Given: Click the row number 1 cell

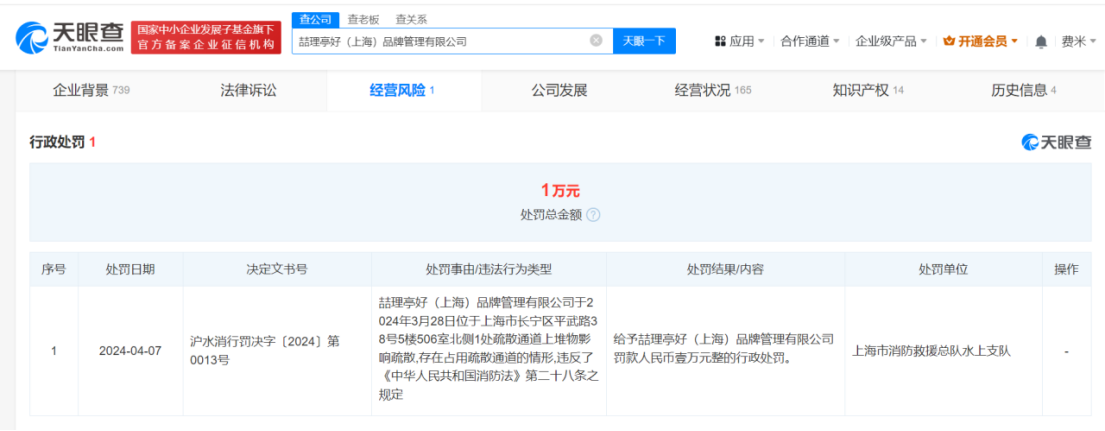Looking at the screenshot, I should [54, 350].
